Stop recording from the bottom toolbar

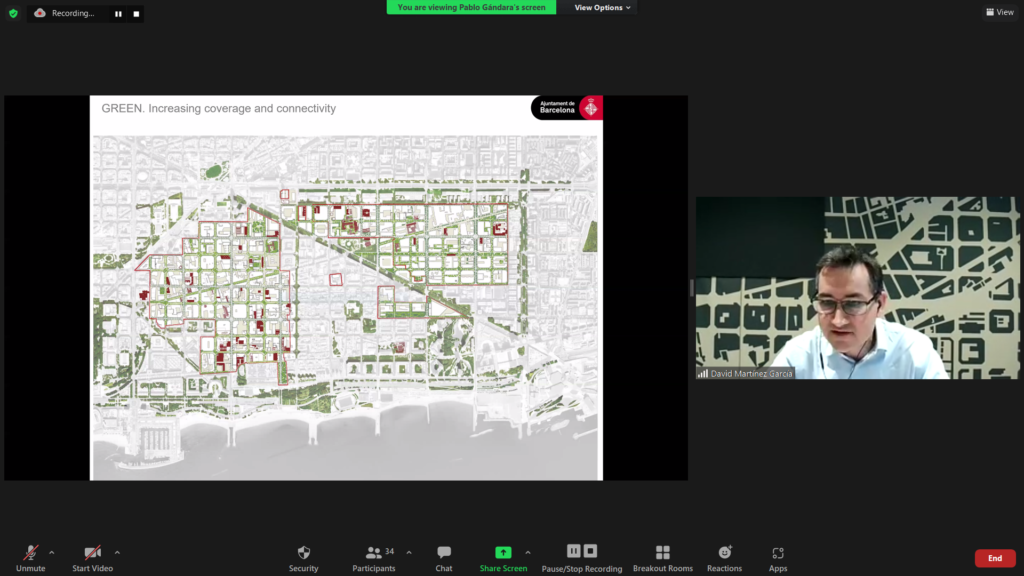click(x=591, y=551)
